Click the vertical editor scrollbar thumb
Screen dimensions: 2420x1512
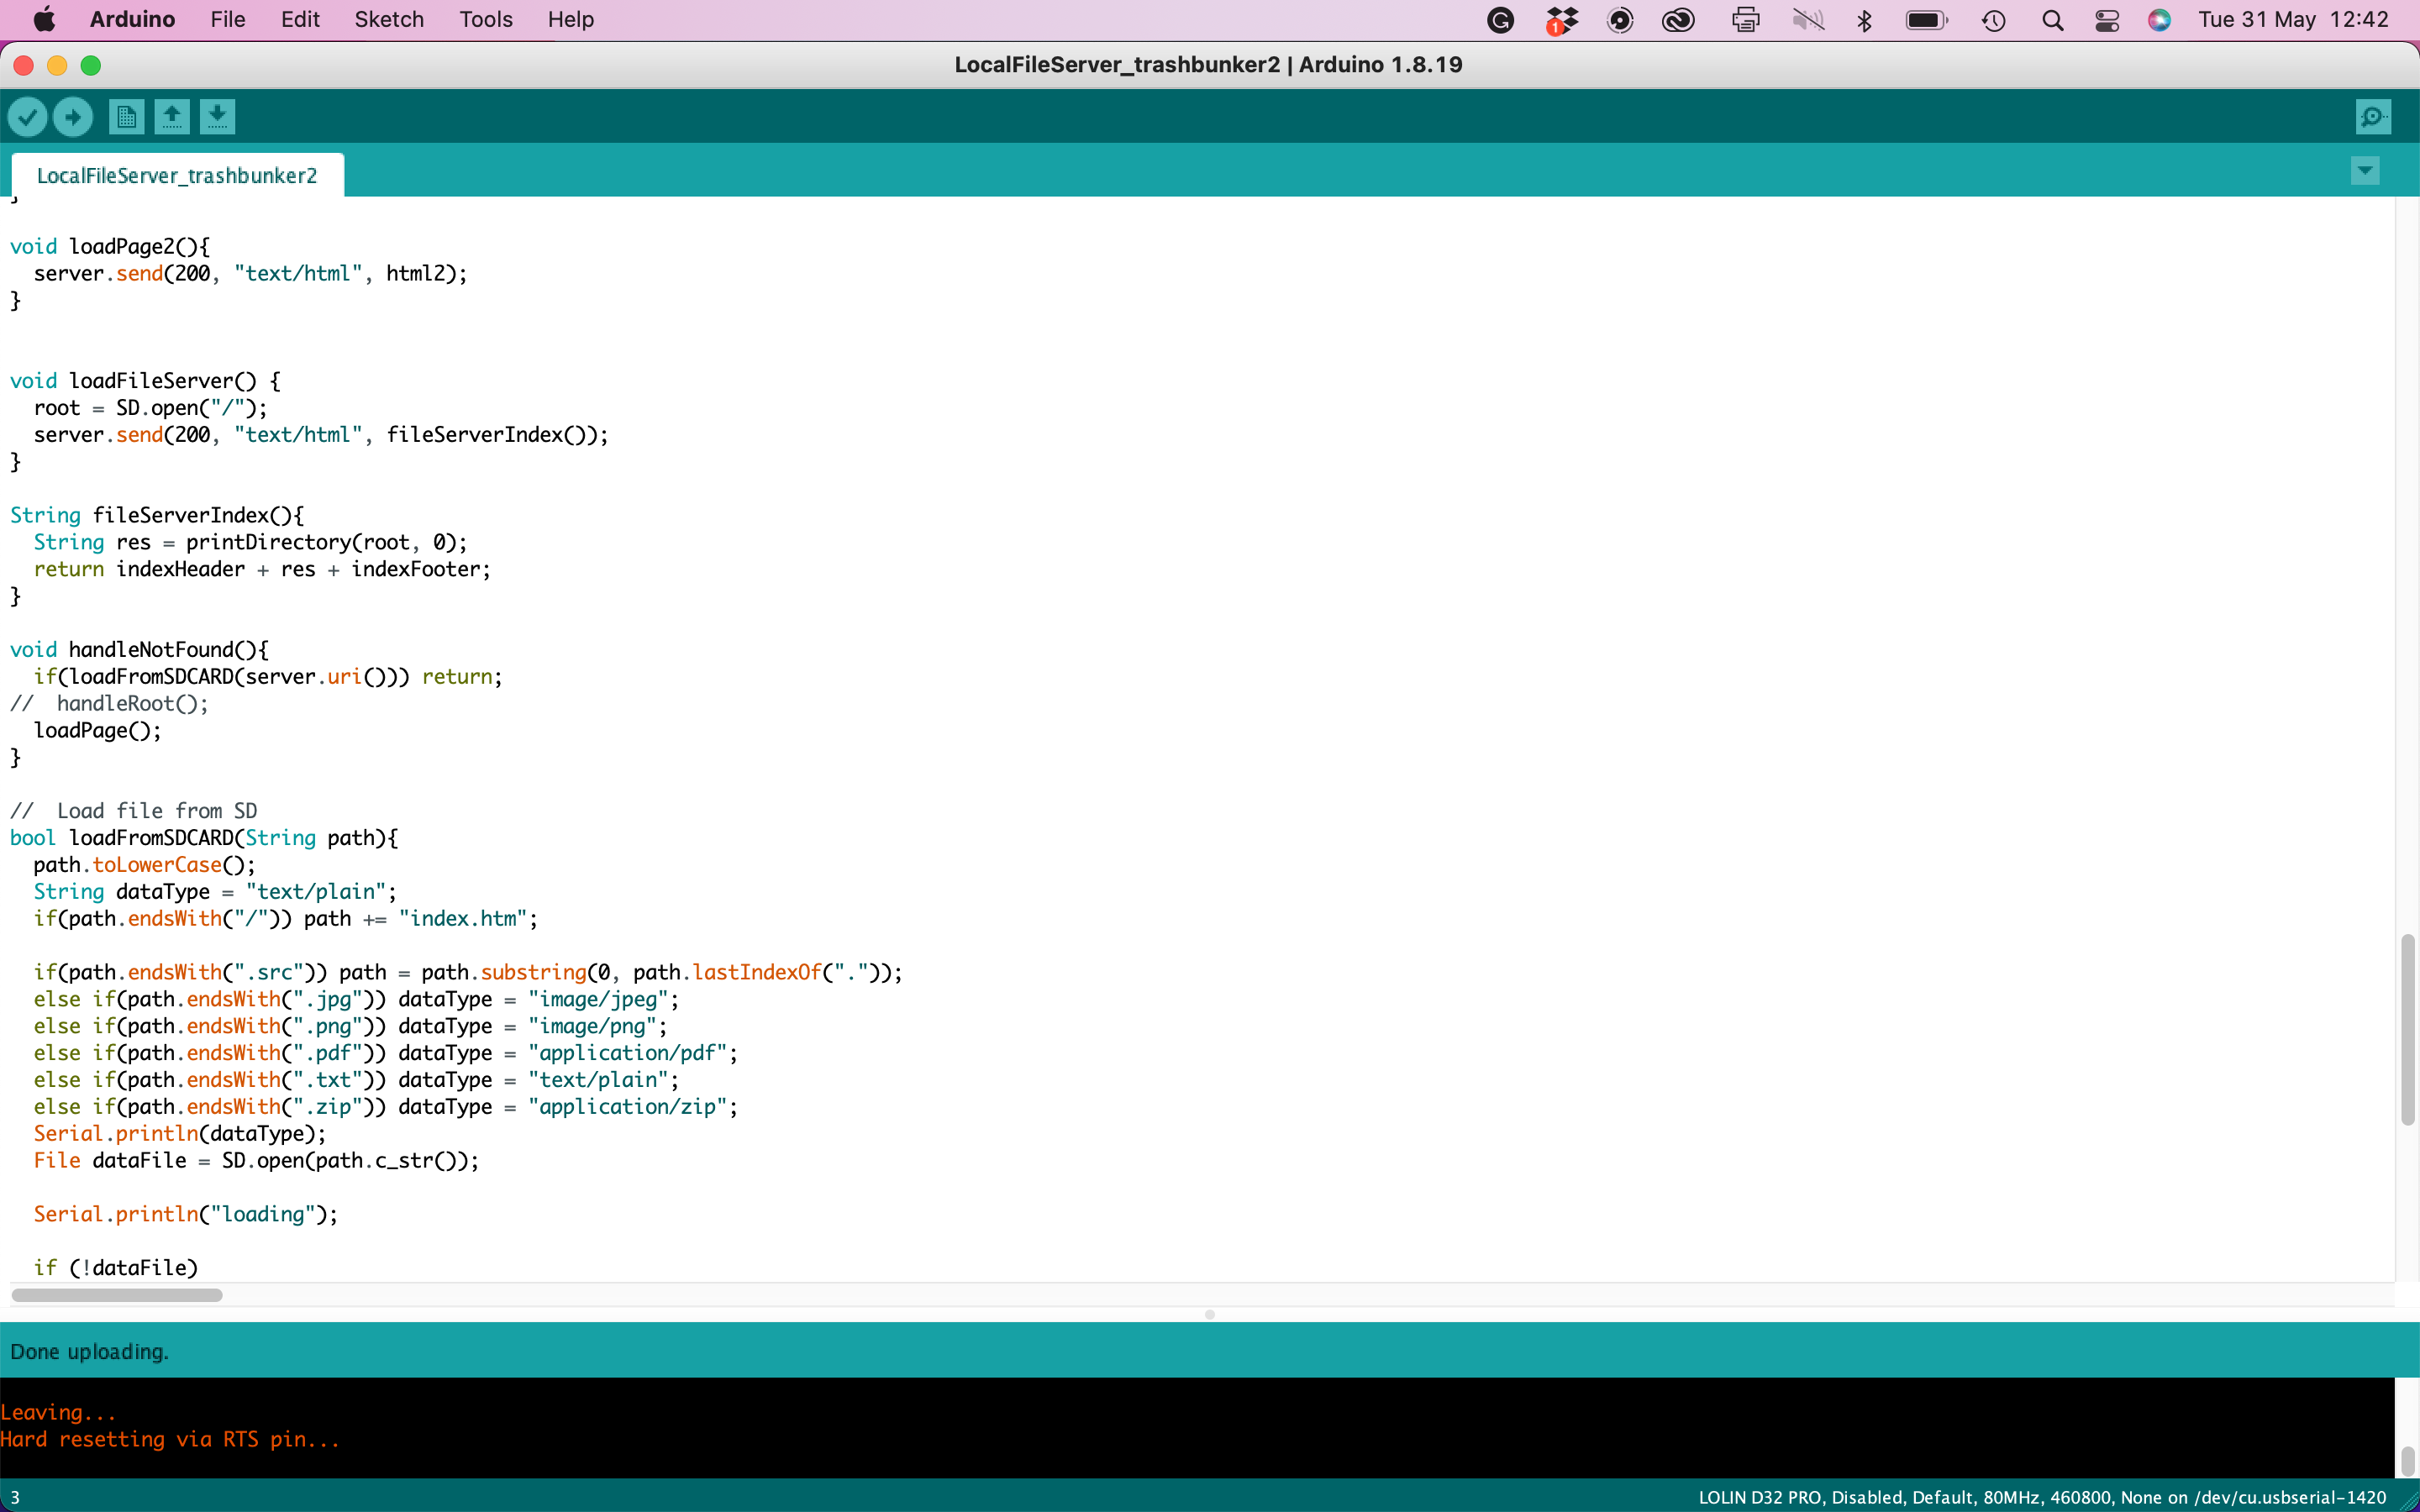pyautogui.click(x=2407, y=1030)
